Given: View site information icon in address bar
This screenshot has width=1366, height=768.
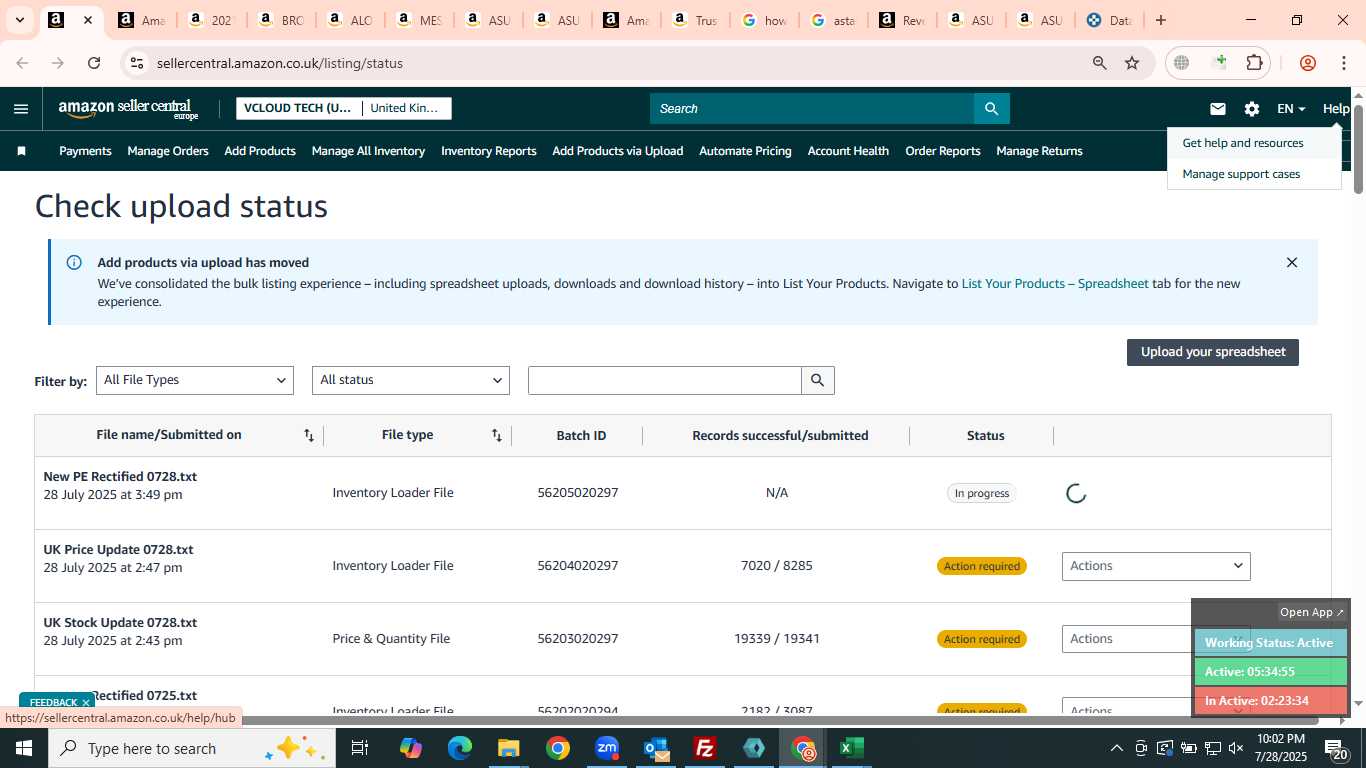Looking at the screenshot, I should [136, 63].
